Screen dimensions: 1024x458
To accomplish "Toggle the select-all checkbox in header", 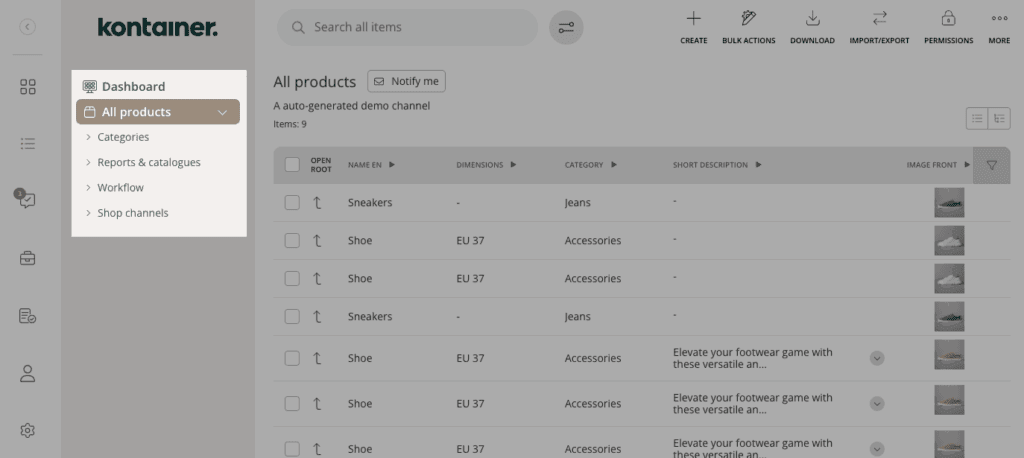I will 292,165.
